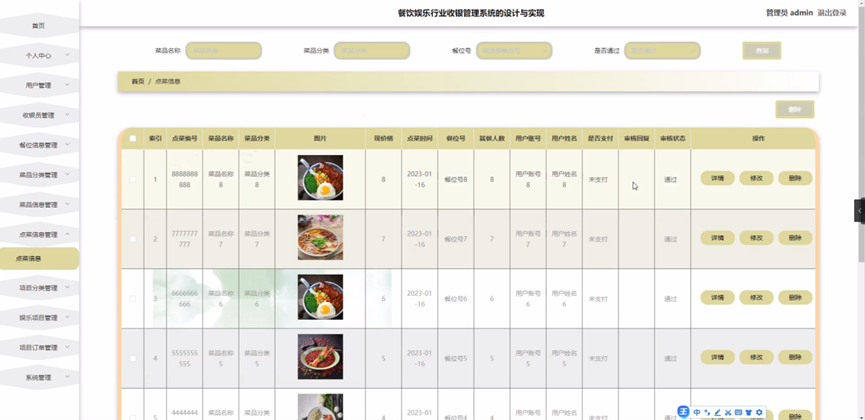Expand 用户管理 sidebar menu
865x420 pixels.
pyautogui.click(x=39, y=85)
